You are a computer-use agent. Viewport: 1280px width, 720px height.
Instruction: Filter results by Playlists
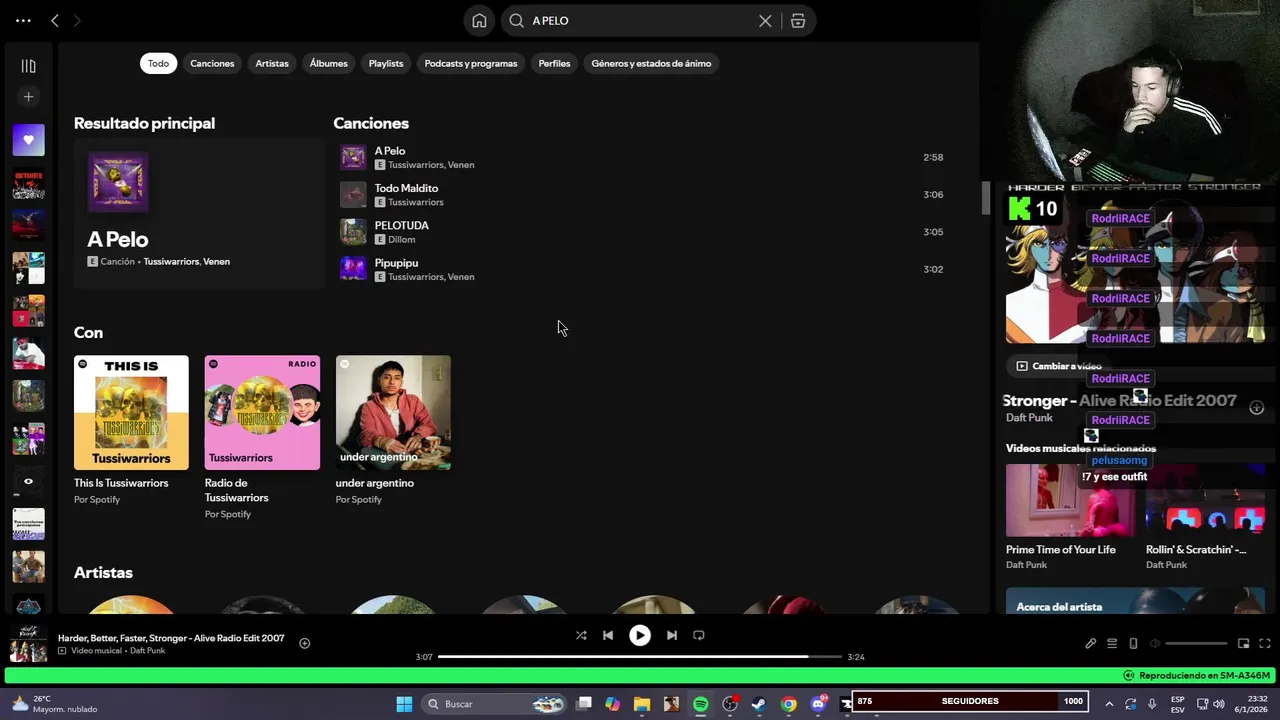[386, 63]
